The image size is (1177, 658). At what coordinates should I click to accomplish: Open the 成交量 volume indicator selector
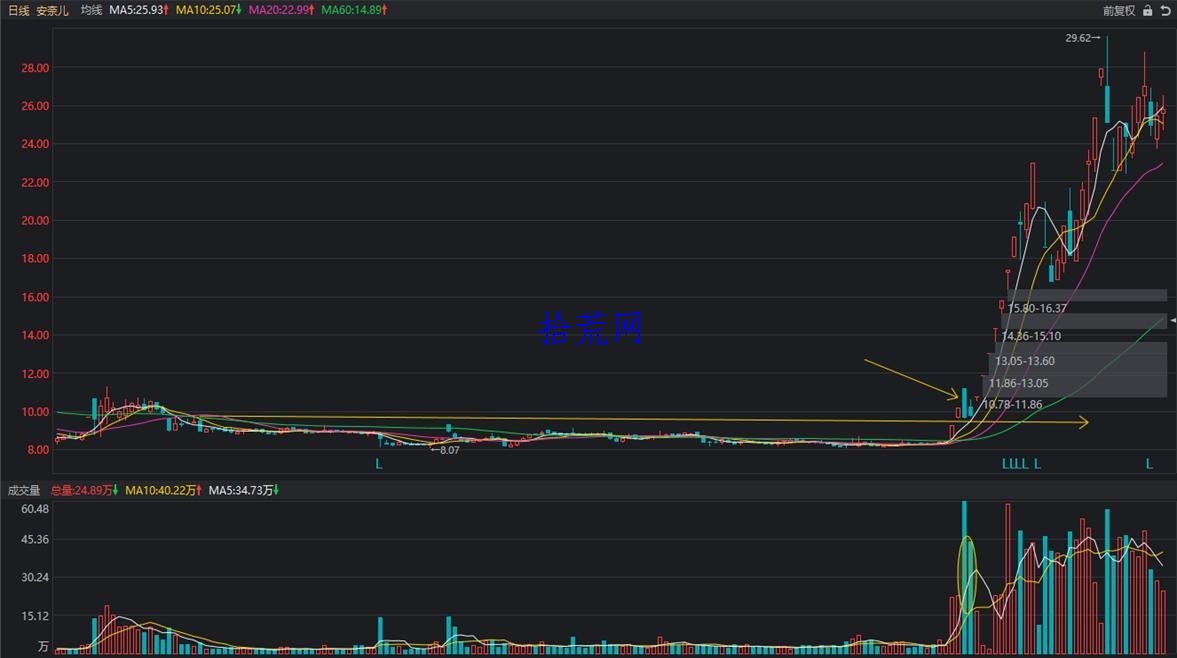pos(24,490)
